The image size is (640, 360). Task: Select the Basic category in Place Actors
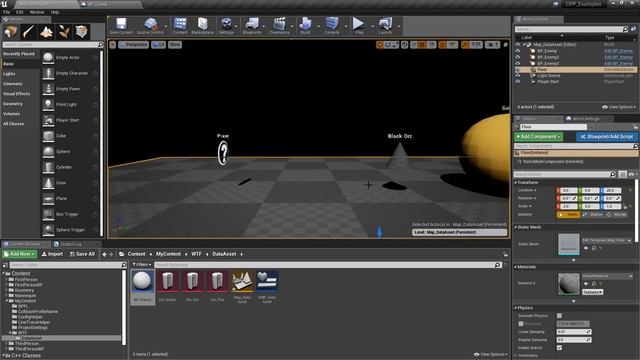tap(20, 64)
